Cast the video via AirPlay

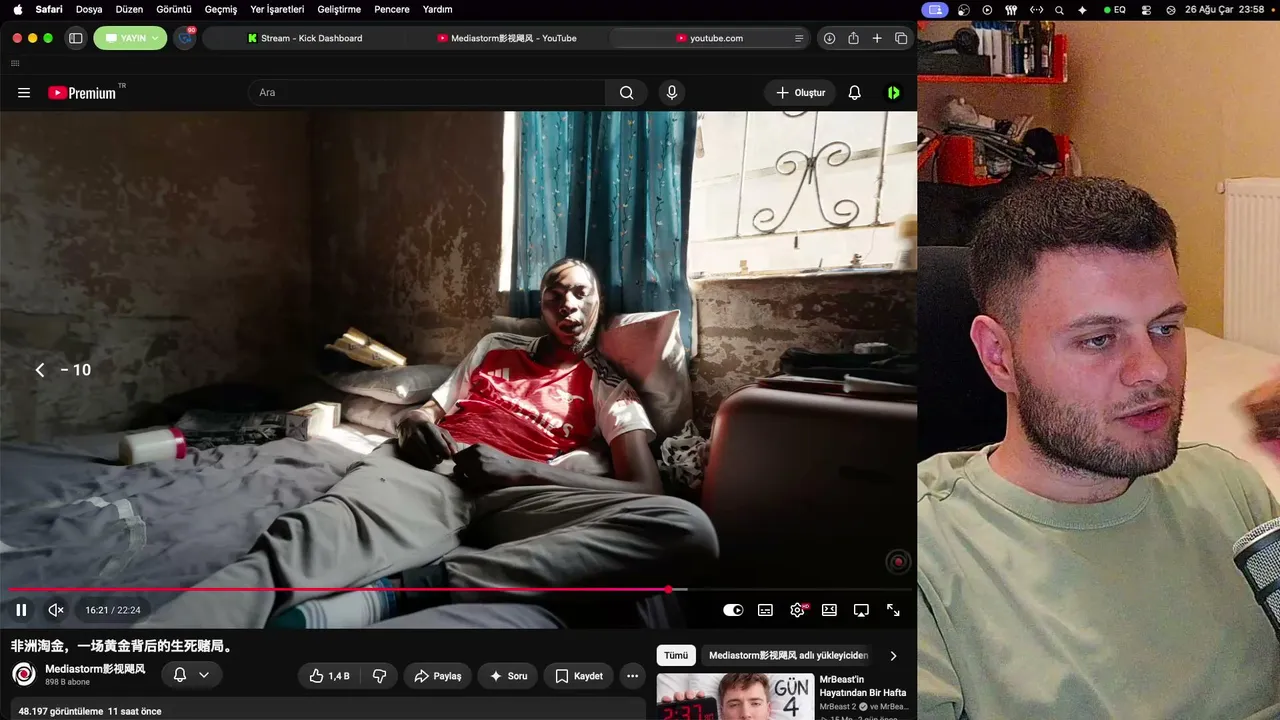point(861,610)
